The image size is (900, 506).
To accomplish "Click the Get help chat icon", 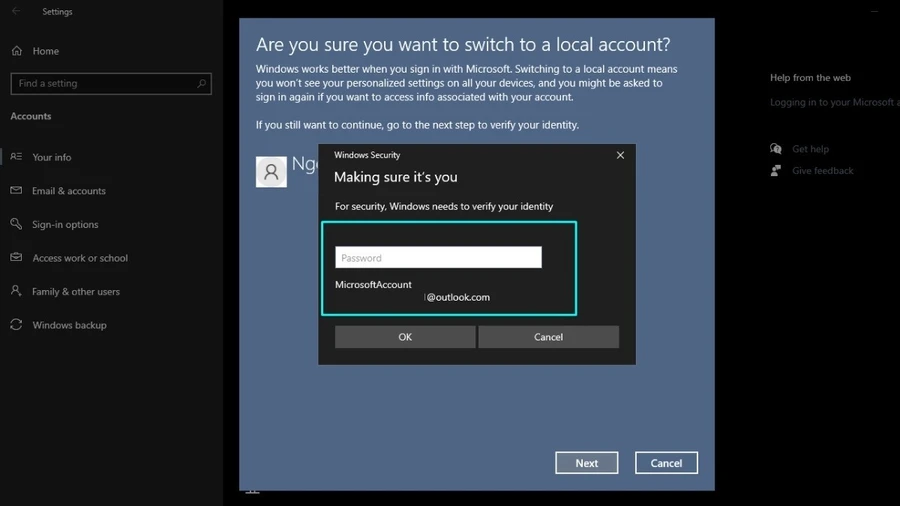I will [x=776, y=149].
